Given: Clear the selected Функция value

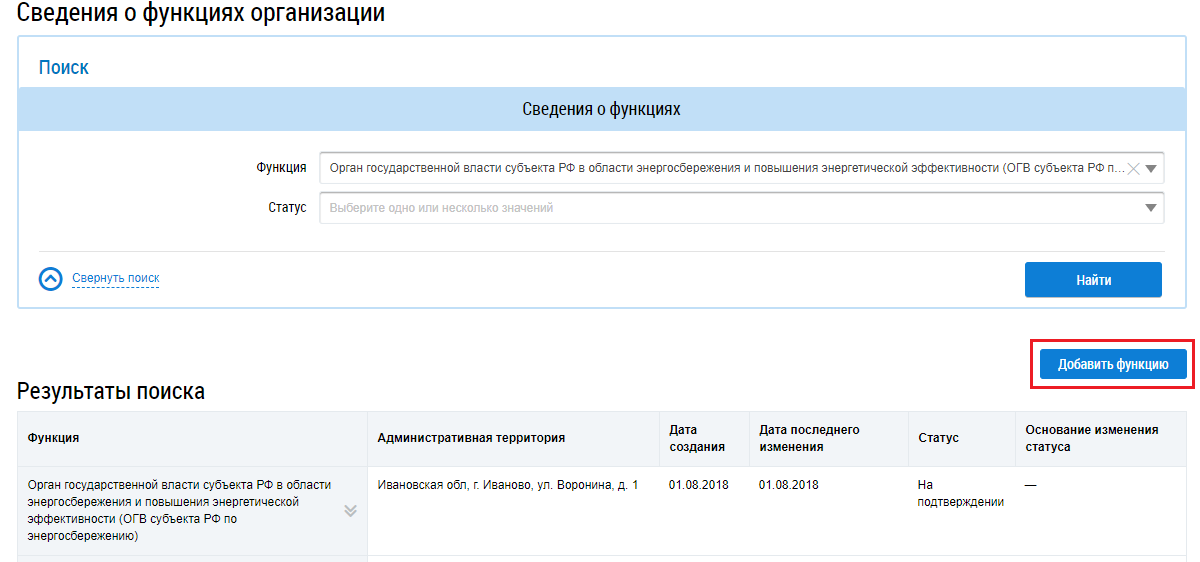Looking at the screenshot, I should coord(1133,169).
